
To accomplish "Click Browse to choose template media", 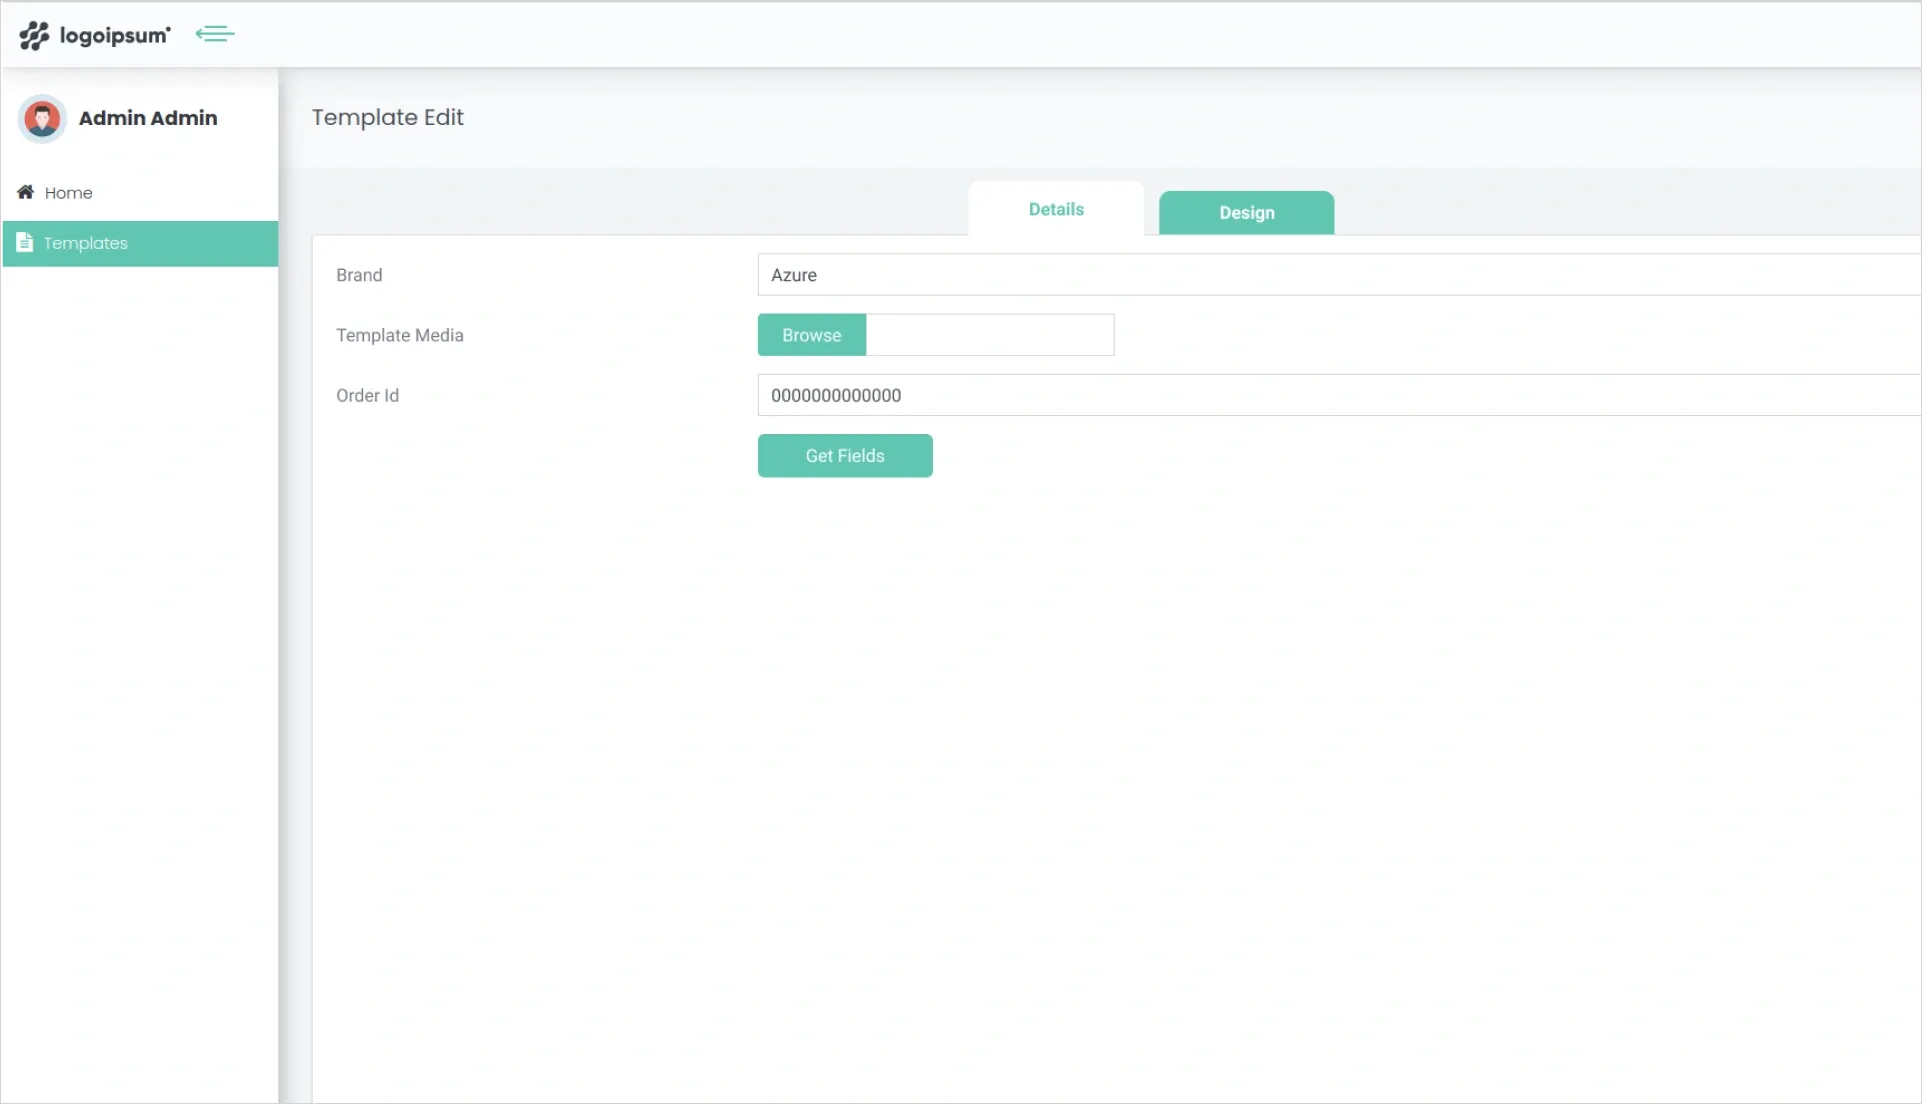I will coord(811,334).
